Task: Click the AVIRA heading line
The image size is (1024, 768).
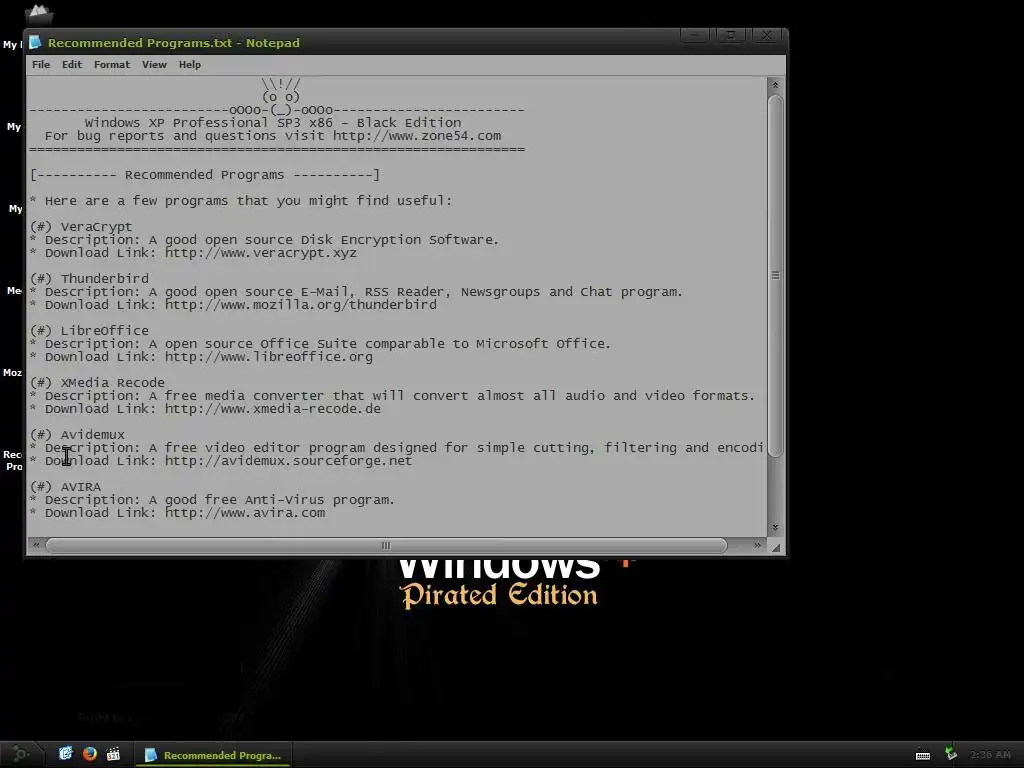Action: [x=65, y=487]
